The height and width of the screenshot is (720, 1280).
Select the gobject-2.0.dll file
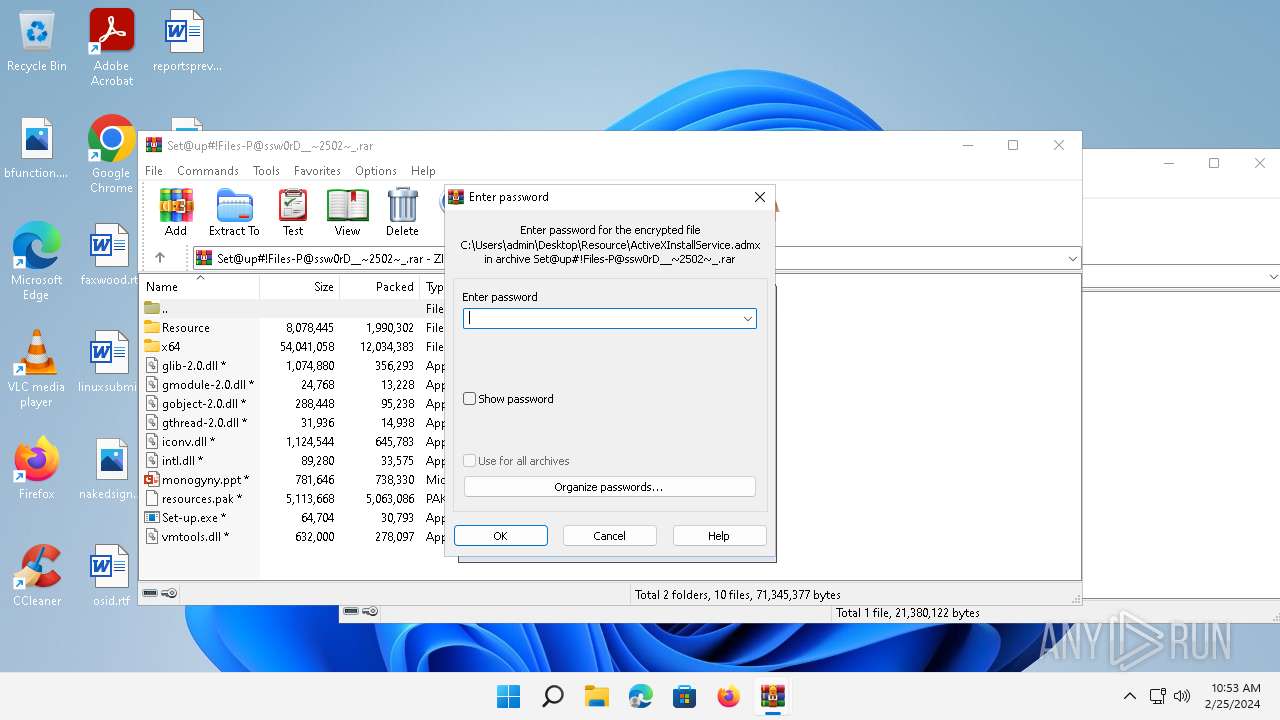click(204, 404)
